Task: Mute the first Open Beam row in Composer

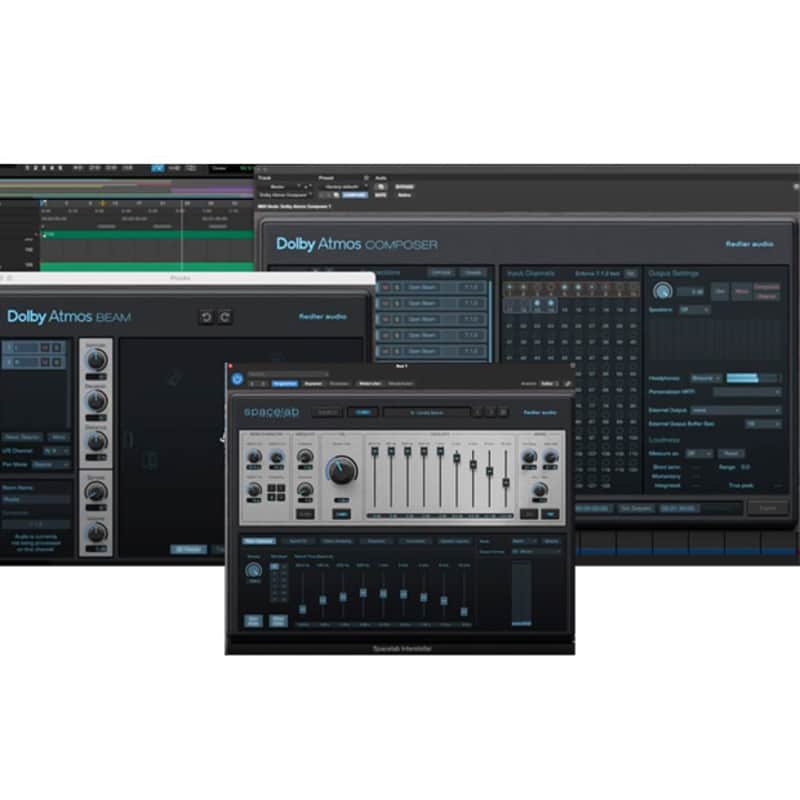Action: coord(385,288)
